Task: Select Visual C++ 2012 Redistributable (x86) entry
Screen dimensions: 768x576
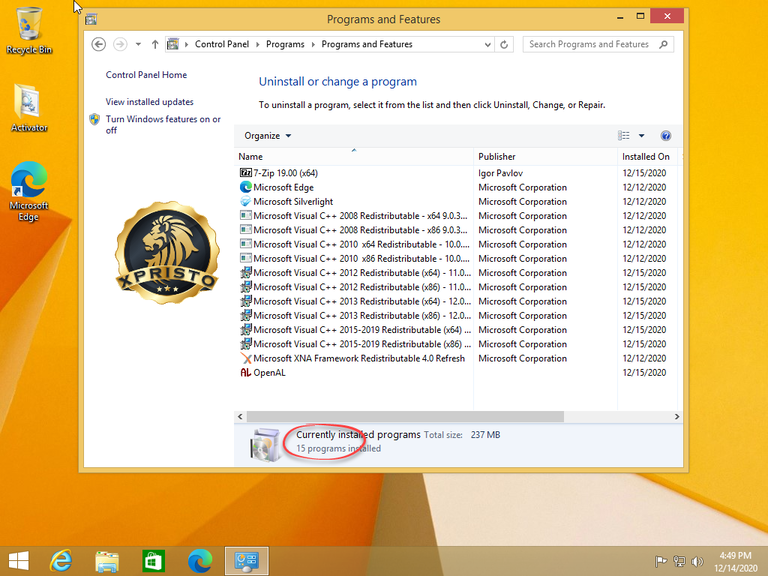Action: 458,287
